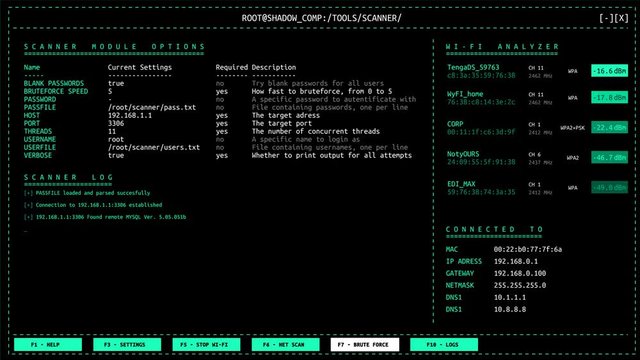The height and width of the screenshot is (360, 640).
Task: Select the THREADS option name
Action: point(38,131)
